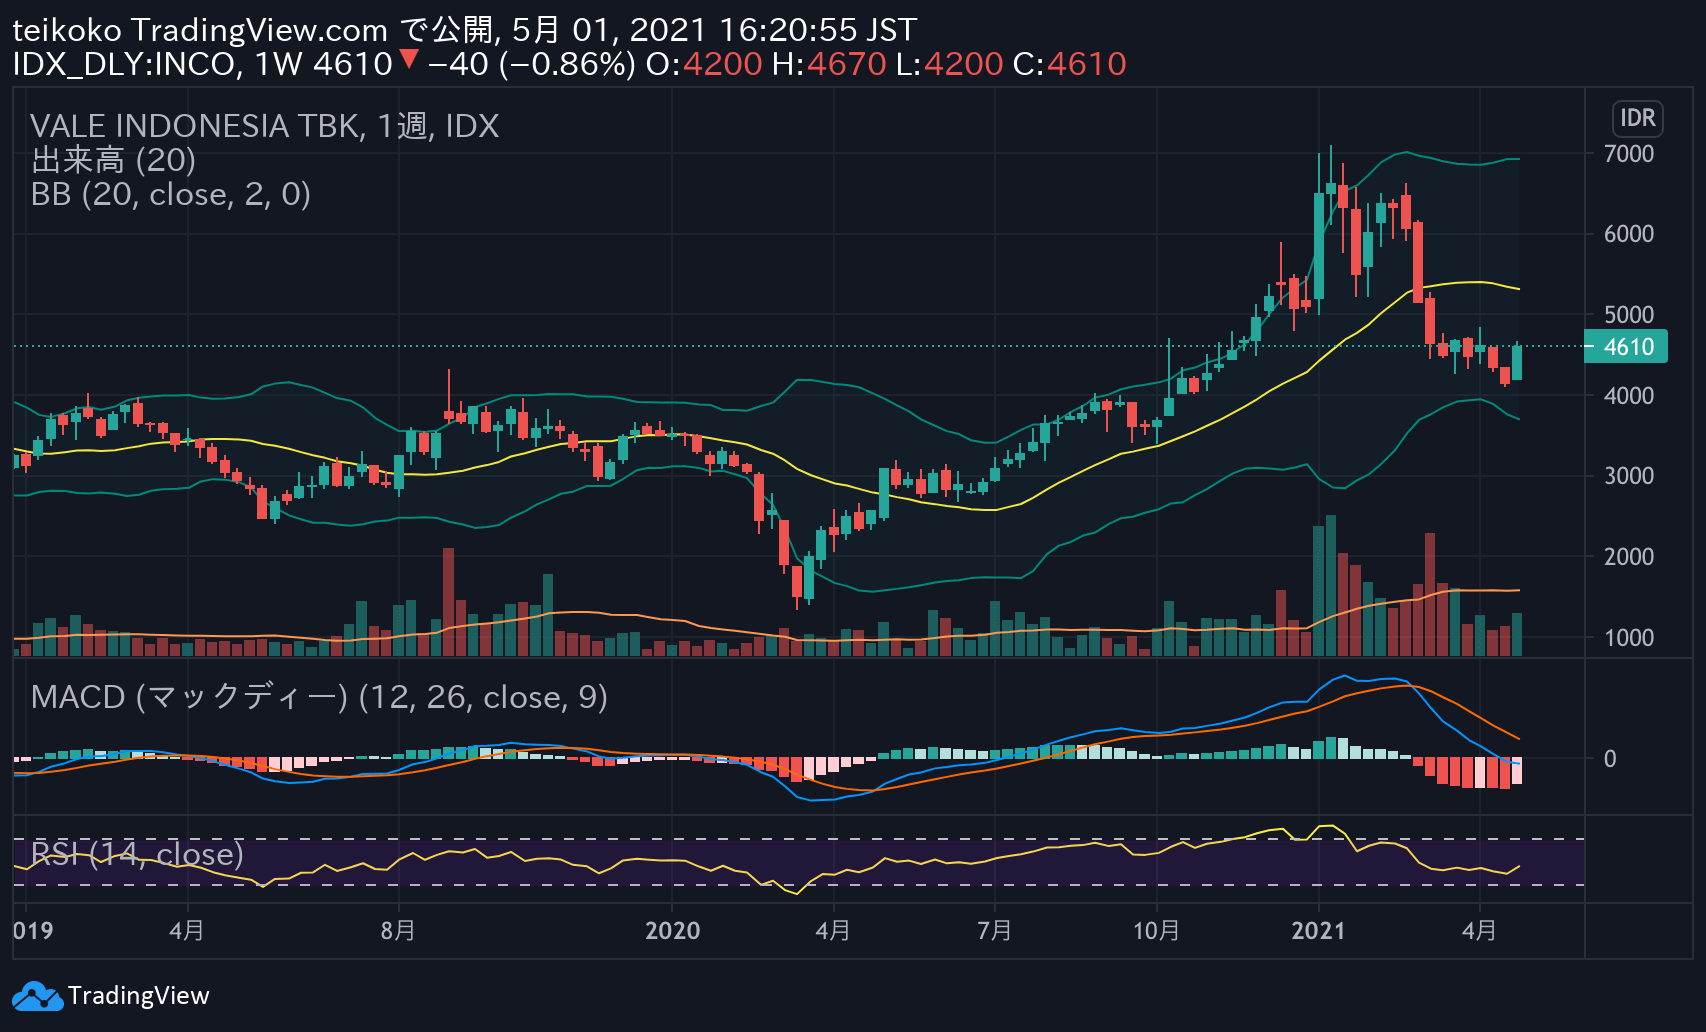Click the 4000 price axis label
1706x1032 pixels.
click(x=1629, y=396)
